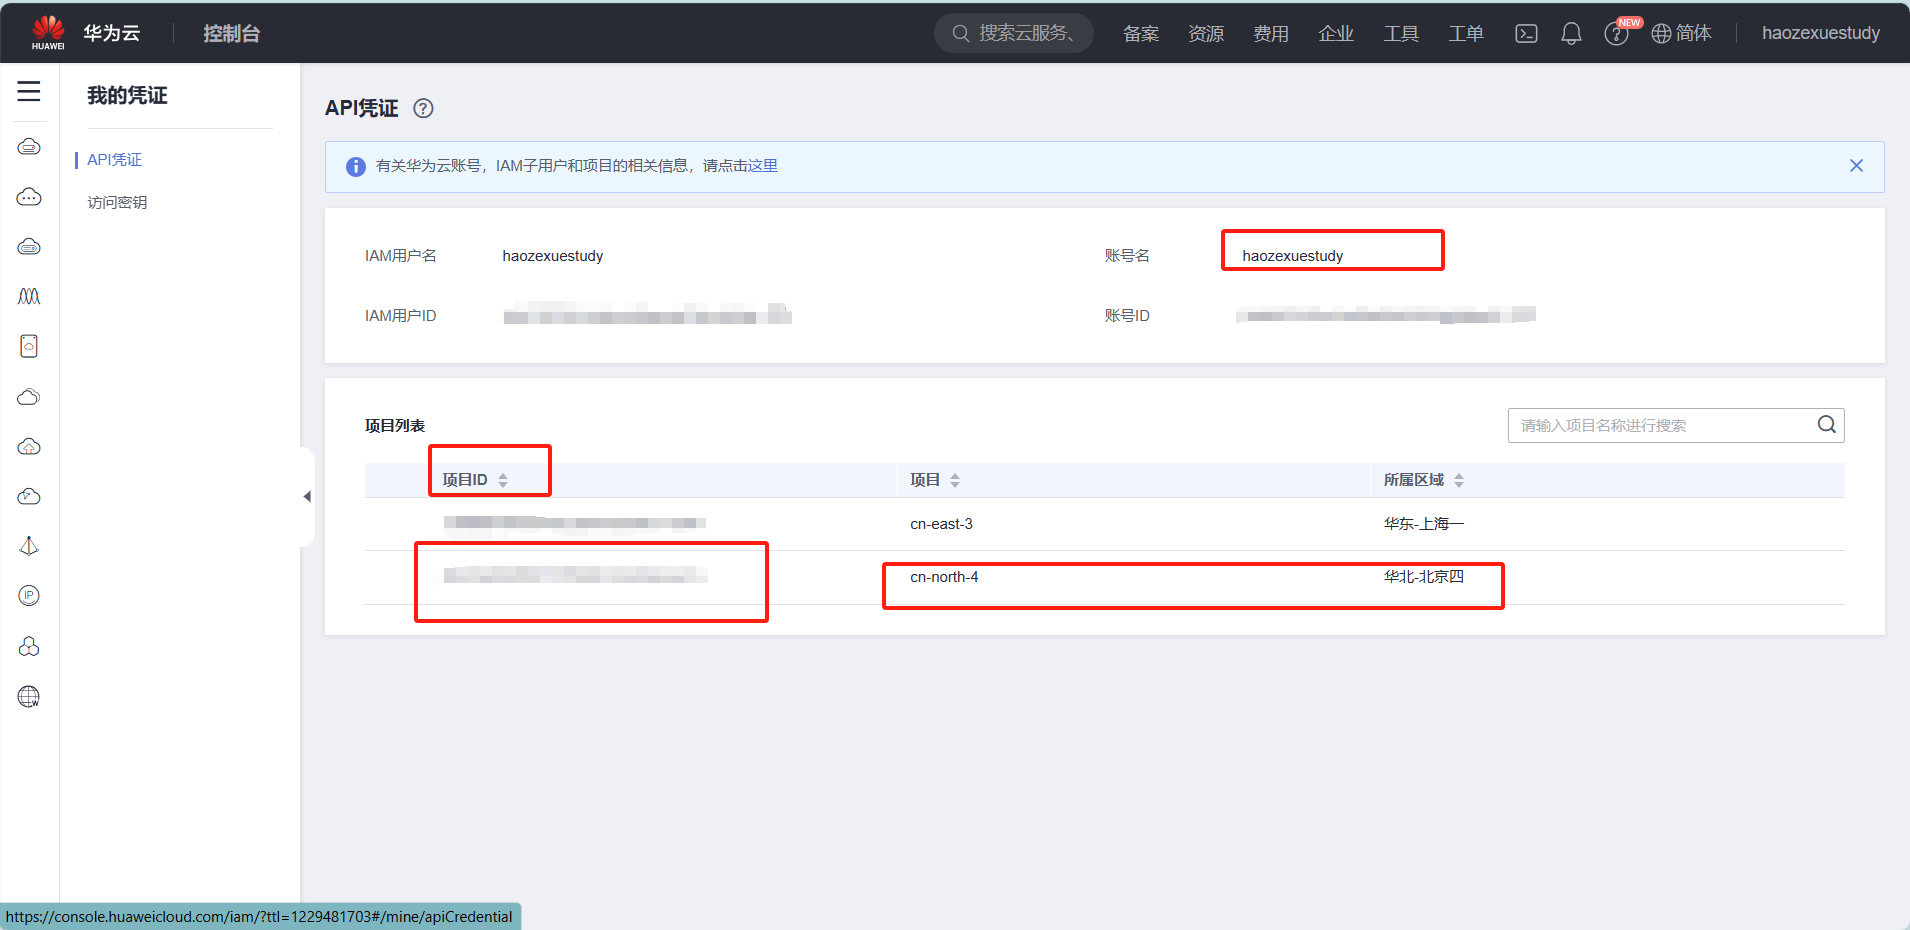Click the info icon in blue banner
The image size is (1910, 930).
click(x=355, y=167)
